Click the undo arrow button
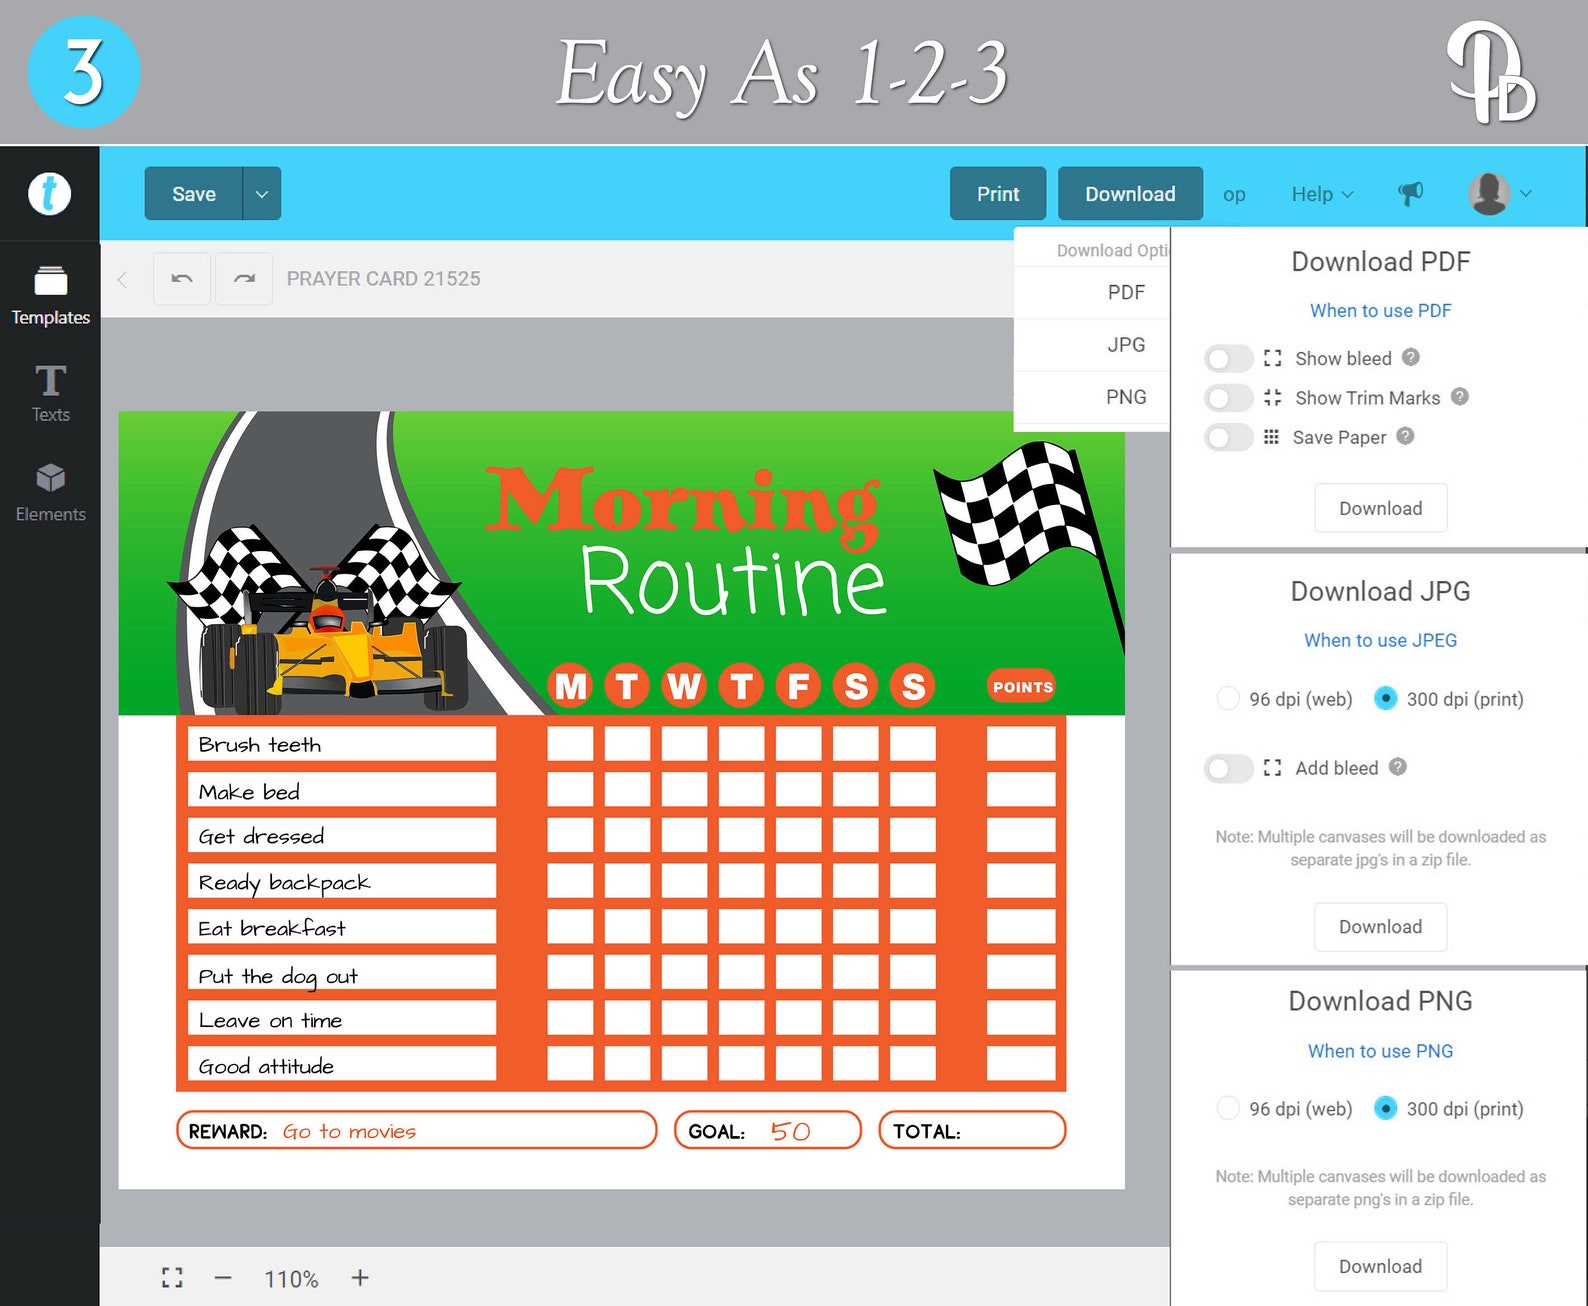Viewport: 1588px width, 1306px height. point(182,279)
